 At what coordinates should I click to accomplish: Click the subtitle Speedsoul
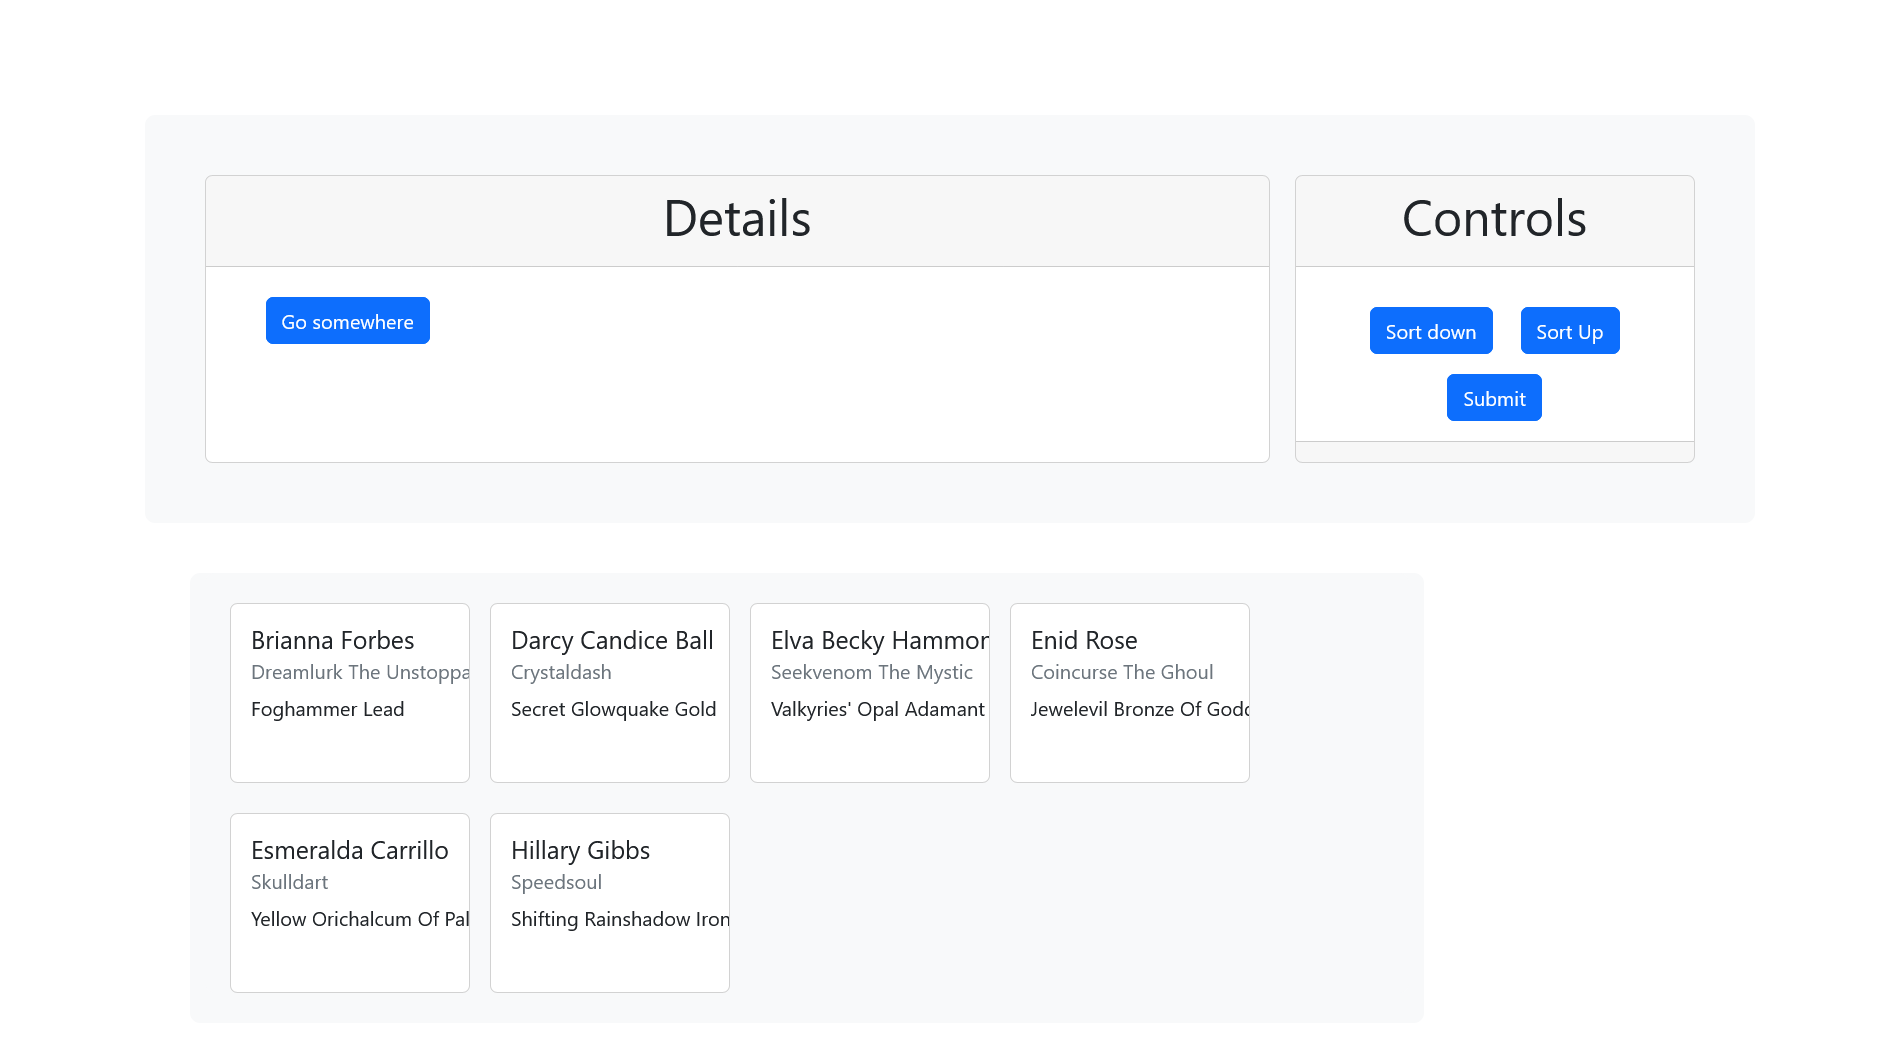pyautogui.click(x=556, y=882)
